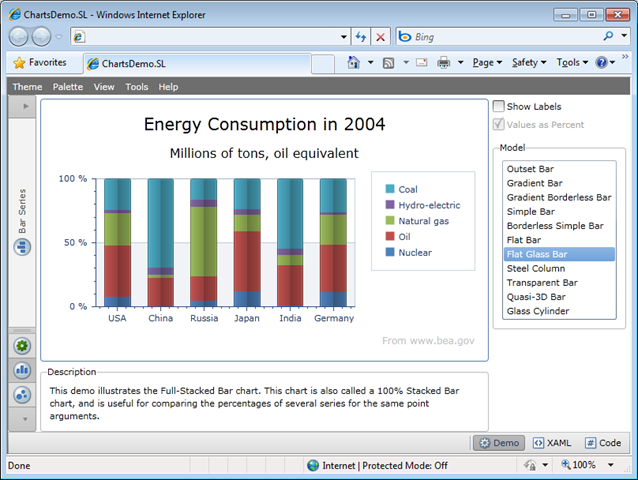Select Gradient Borderless Bar model
Screen dimensions: 638x480
559,197
